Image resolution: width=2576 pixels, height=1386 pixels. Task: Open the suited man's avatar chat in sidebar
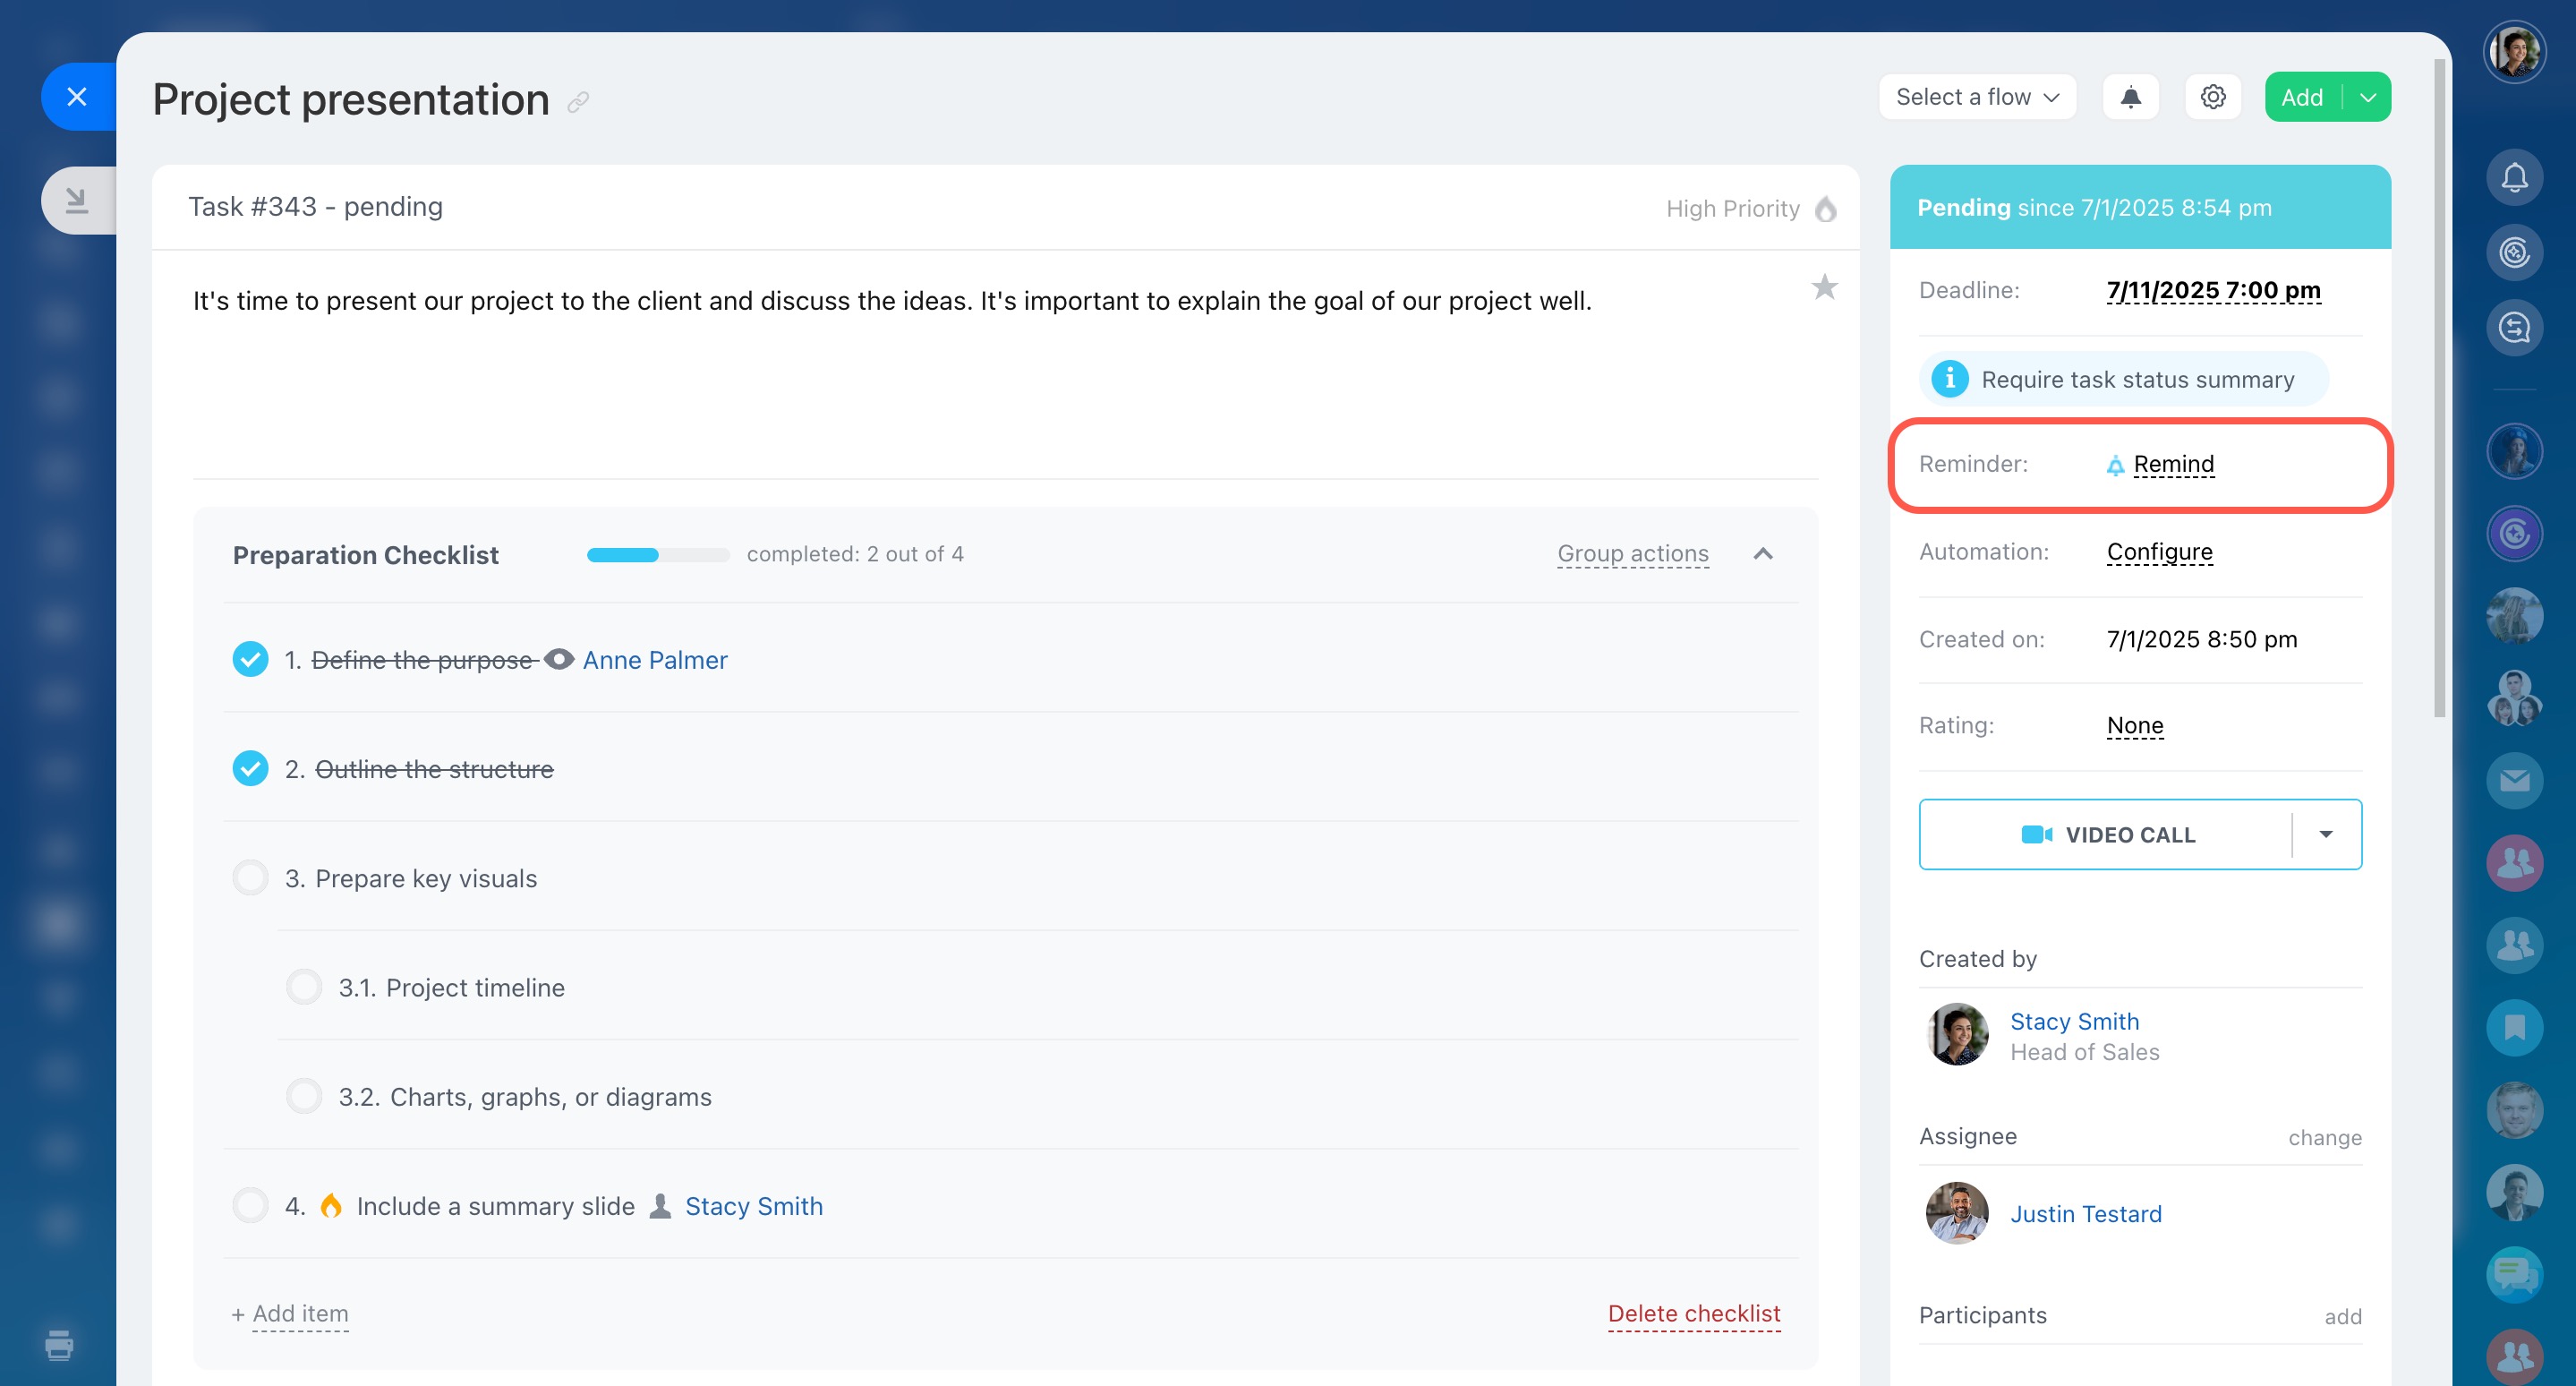click(2513, 1192)
